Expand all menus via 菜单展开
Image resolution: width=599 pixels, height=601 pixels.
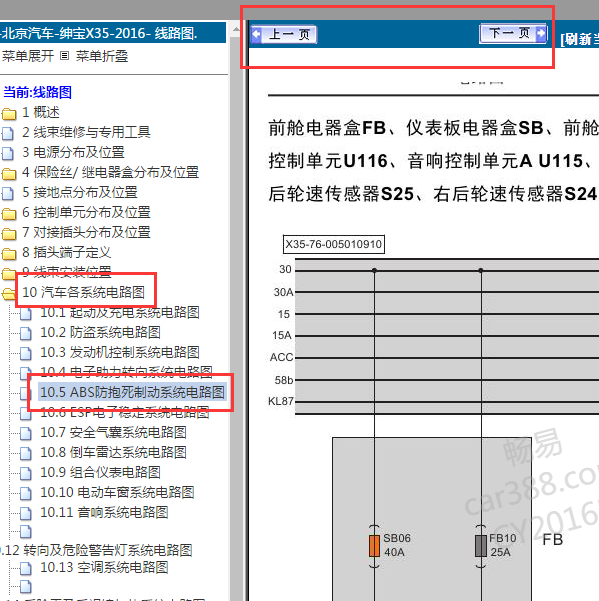[x=28, y=56]
